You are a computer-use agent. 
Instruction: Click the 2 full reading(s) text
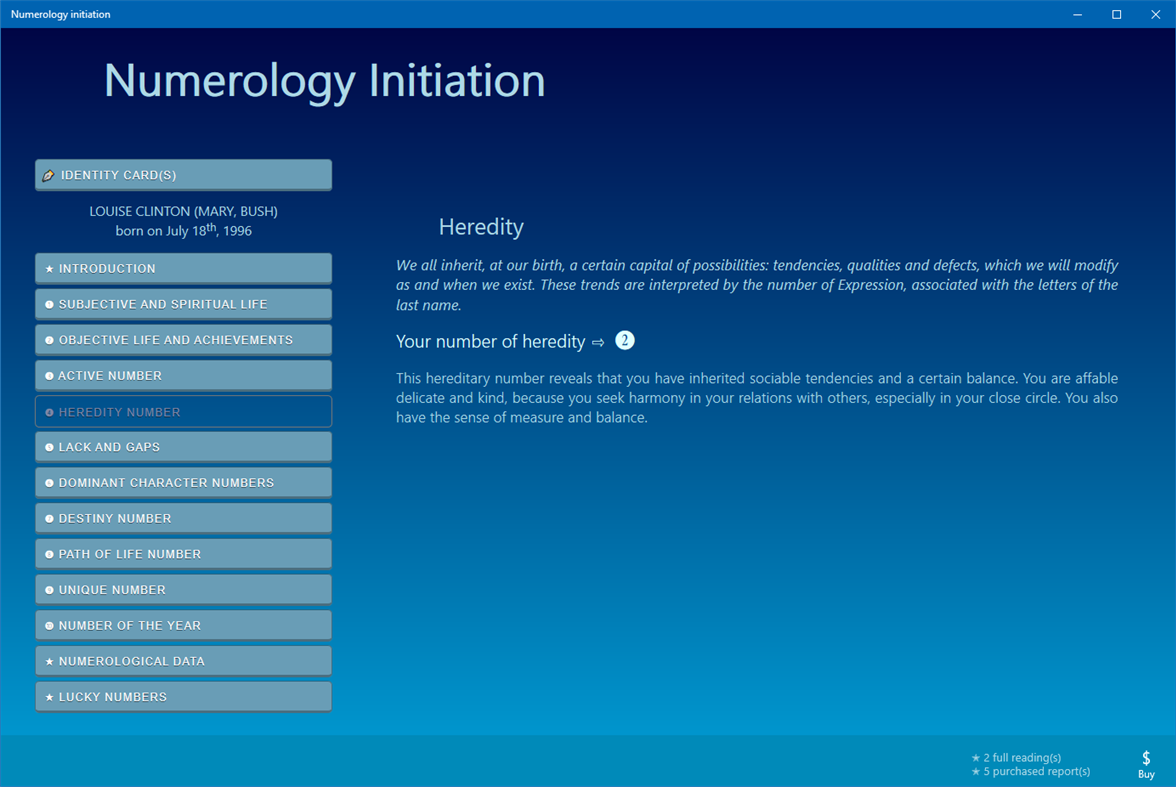pyautogui.click(x=1016, y=757)
